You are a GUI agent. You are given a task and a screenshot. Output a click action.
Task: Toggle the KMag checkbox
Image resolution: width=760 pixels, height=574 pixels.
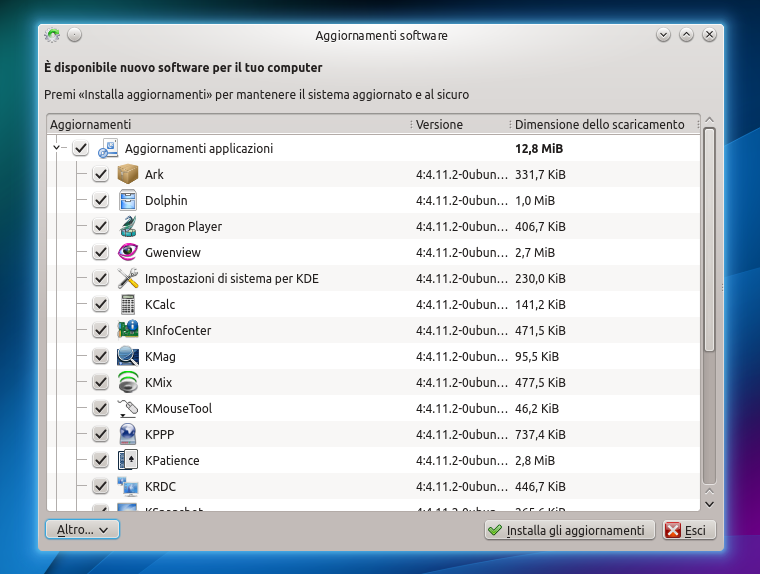pos(100,356)
